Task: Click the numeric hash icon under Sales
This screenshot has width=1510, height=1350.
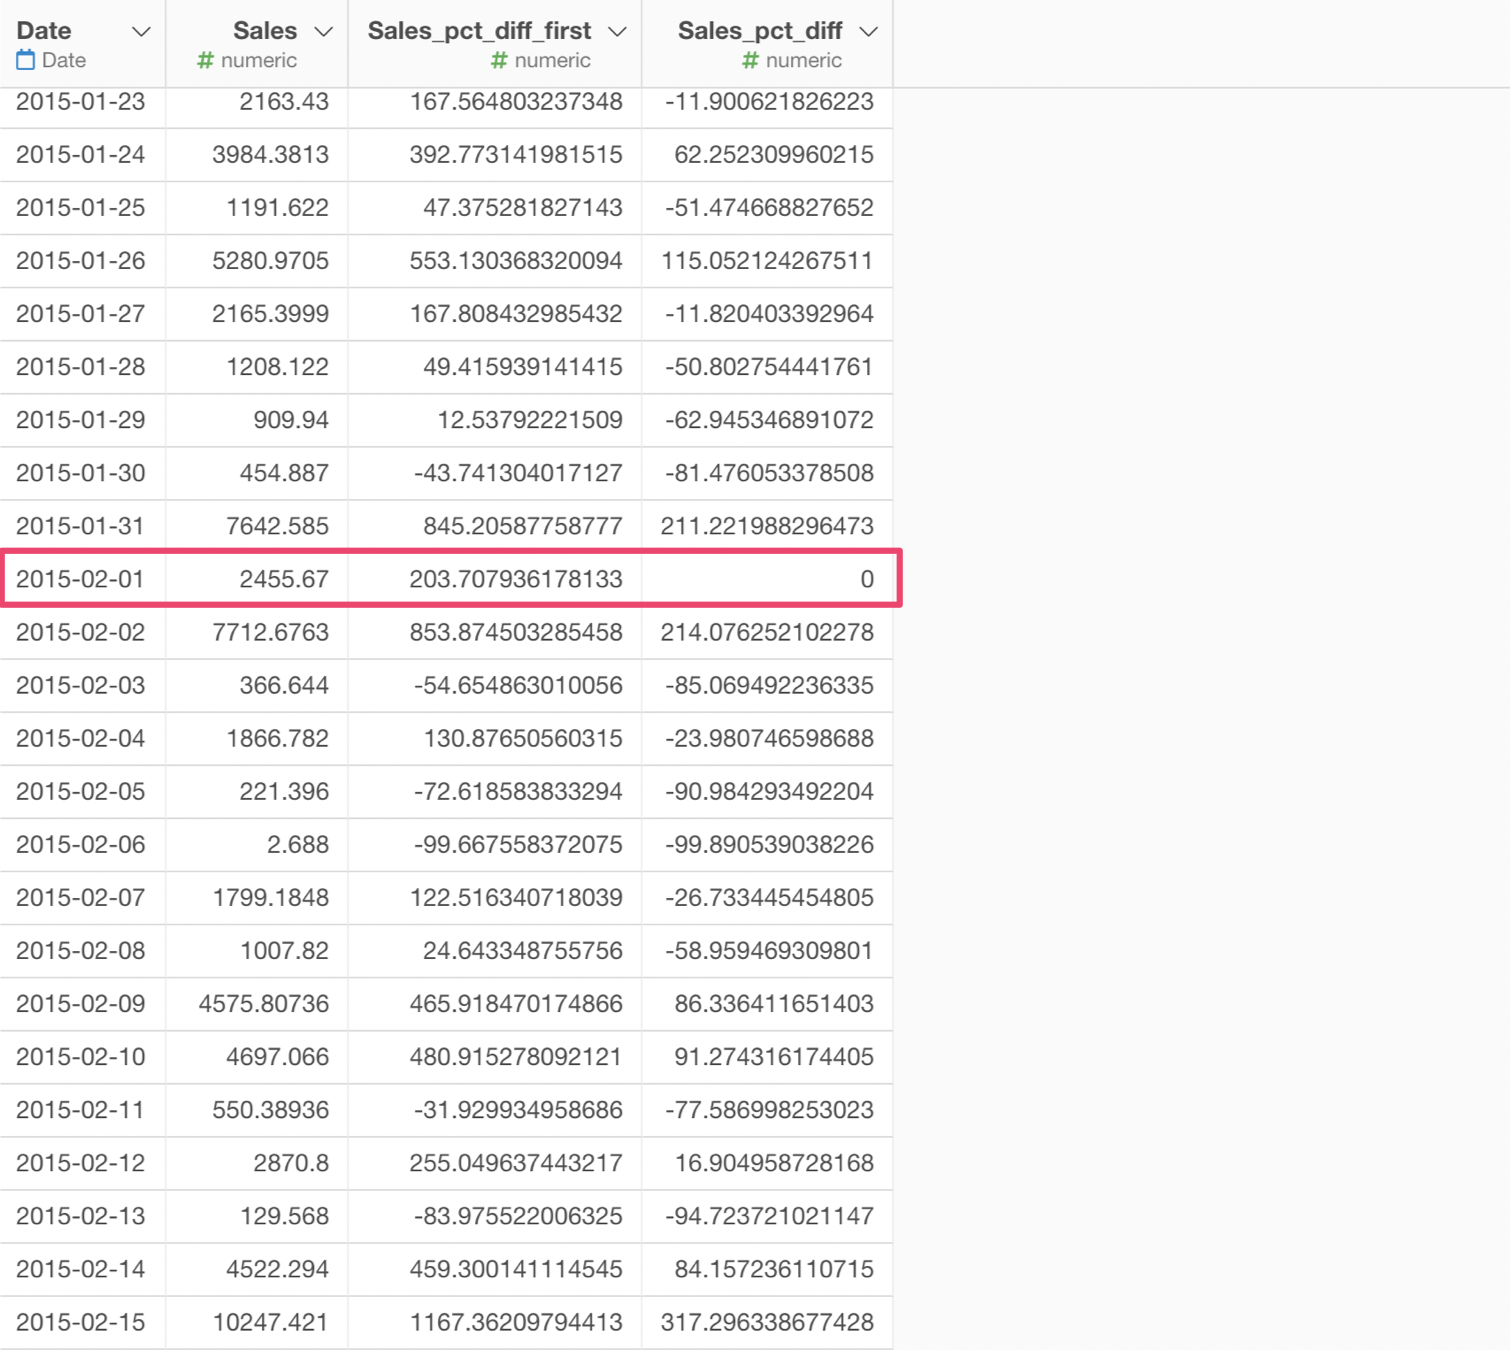Action: point(205,61)
